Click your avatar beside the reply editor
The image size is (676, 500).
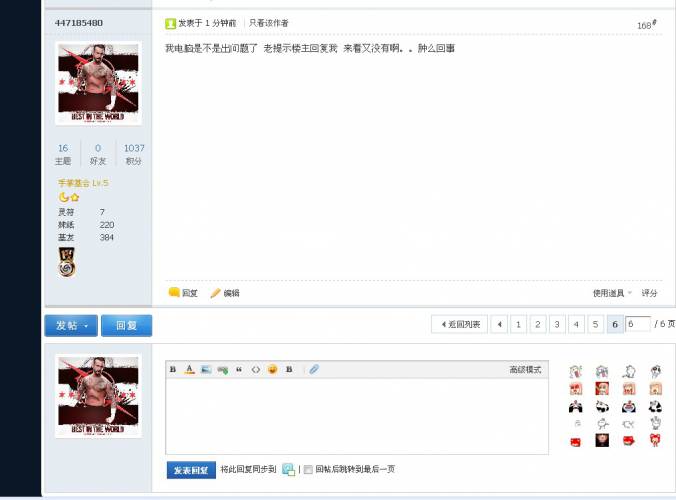click(x=98, y=396)
